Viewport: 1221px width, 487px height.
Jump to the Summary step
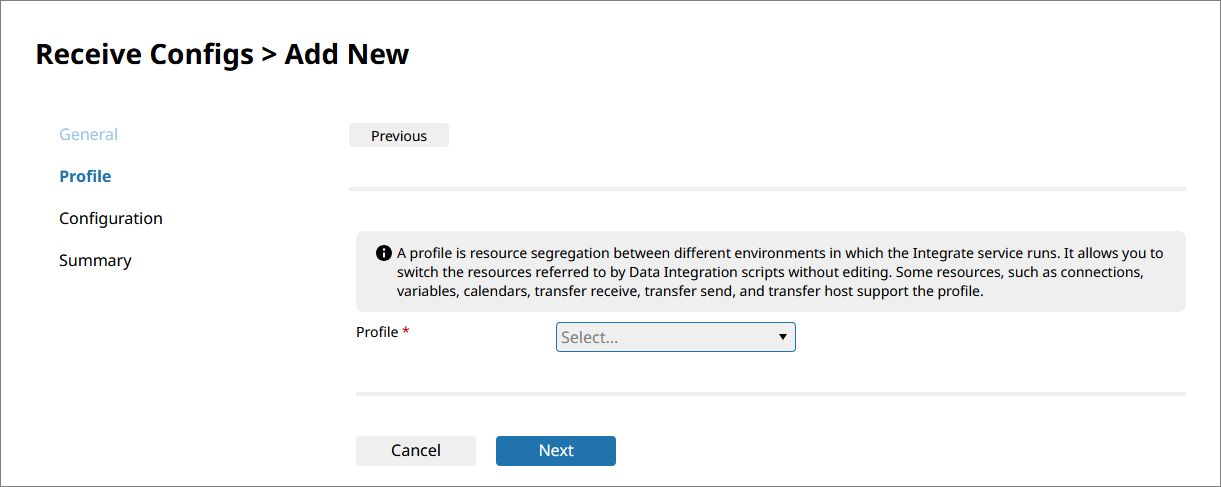click(95, 260)
